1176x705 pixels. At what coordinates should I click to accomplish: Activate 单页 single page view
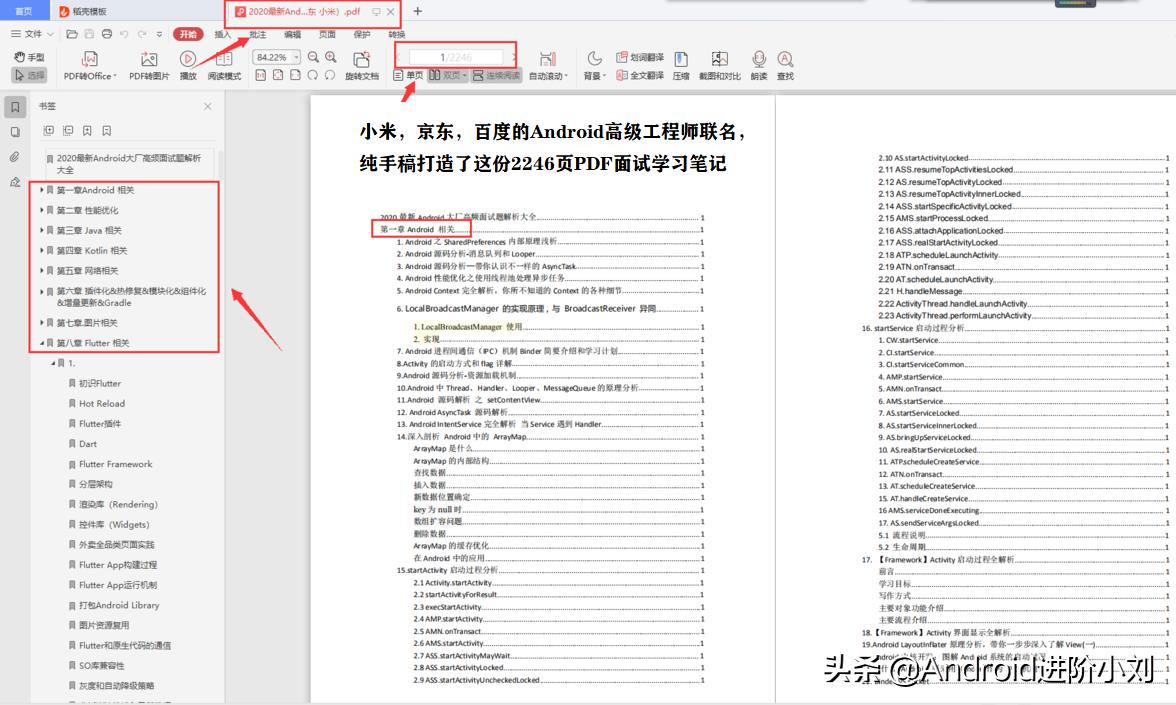(x=408, y=76)
